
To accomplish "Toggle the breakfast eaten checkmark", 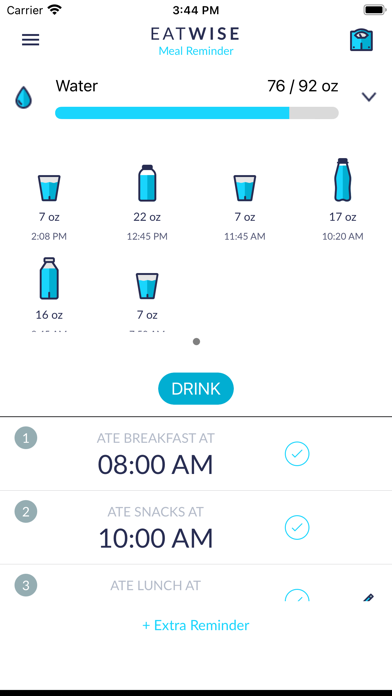I will pos(297,454).
